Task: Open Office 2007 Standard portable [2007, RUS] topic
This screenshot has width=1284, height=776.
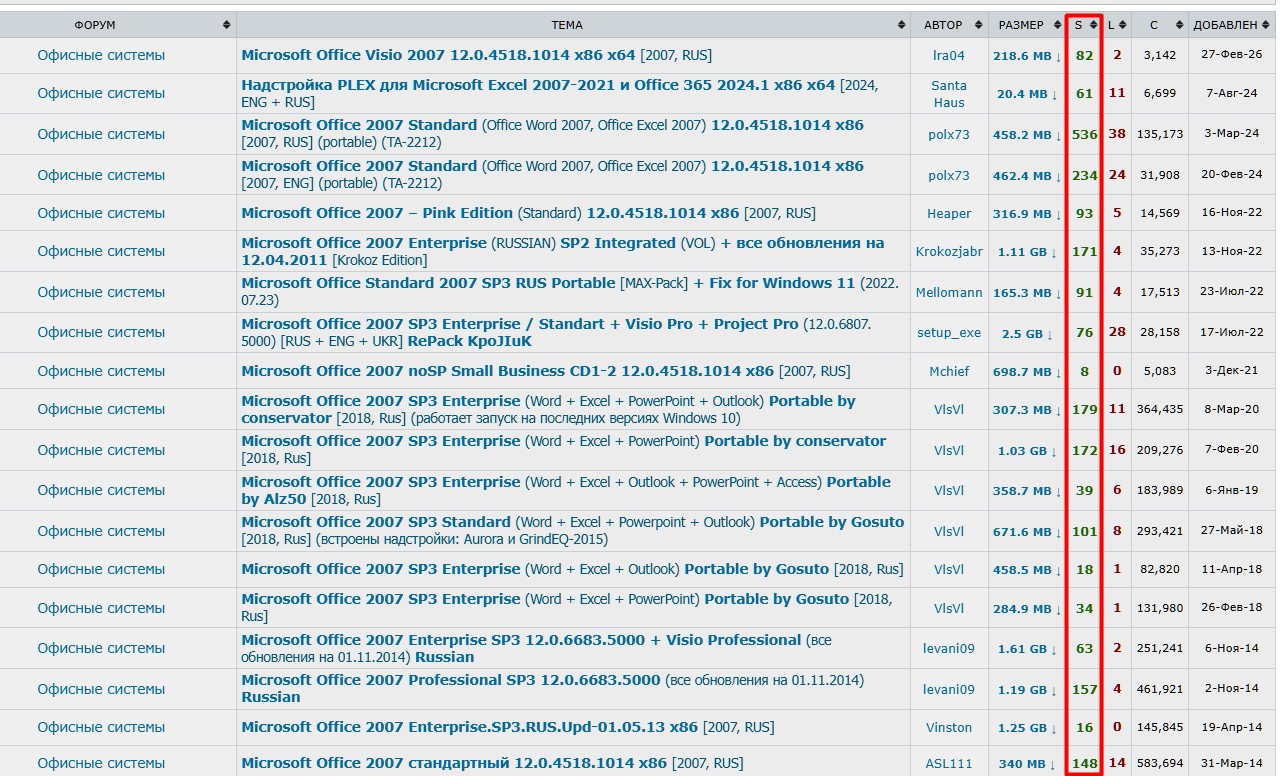Action: click(553, 134)
